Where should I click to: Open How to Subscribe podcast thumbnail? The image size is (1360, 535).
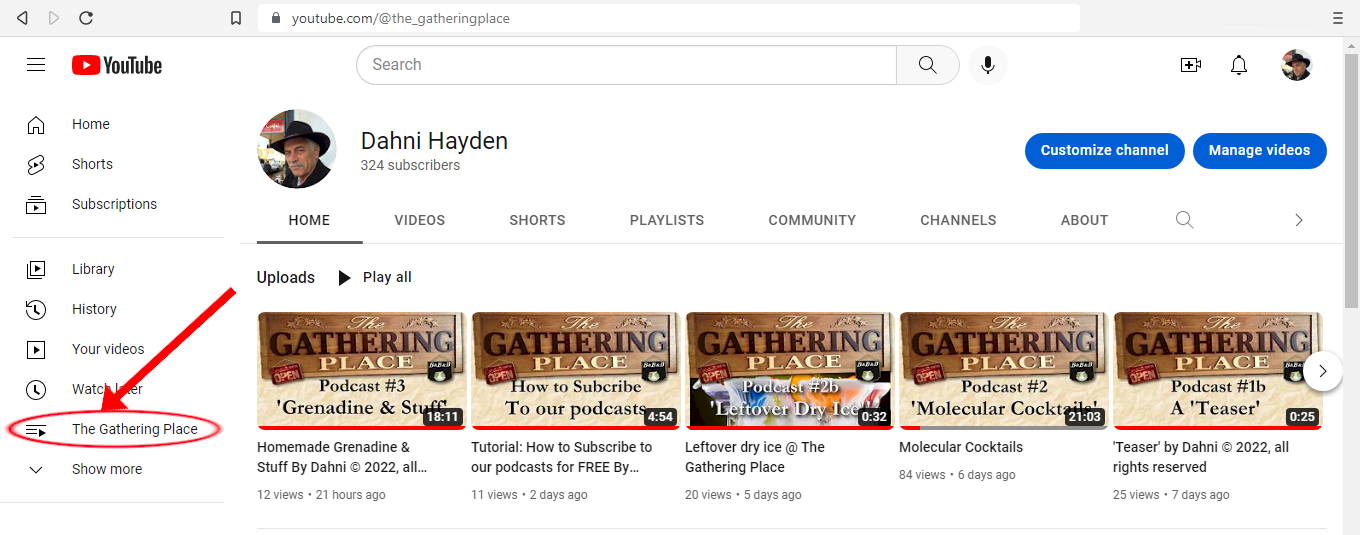pos(575,371)
